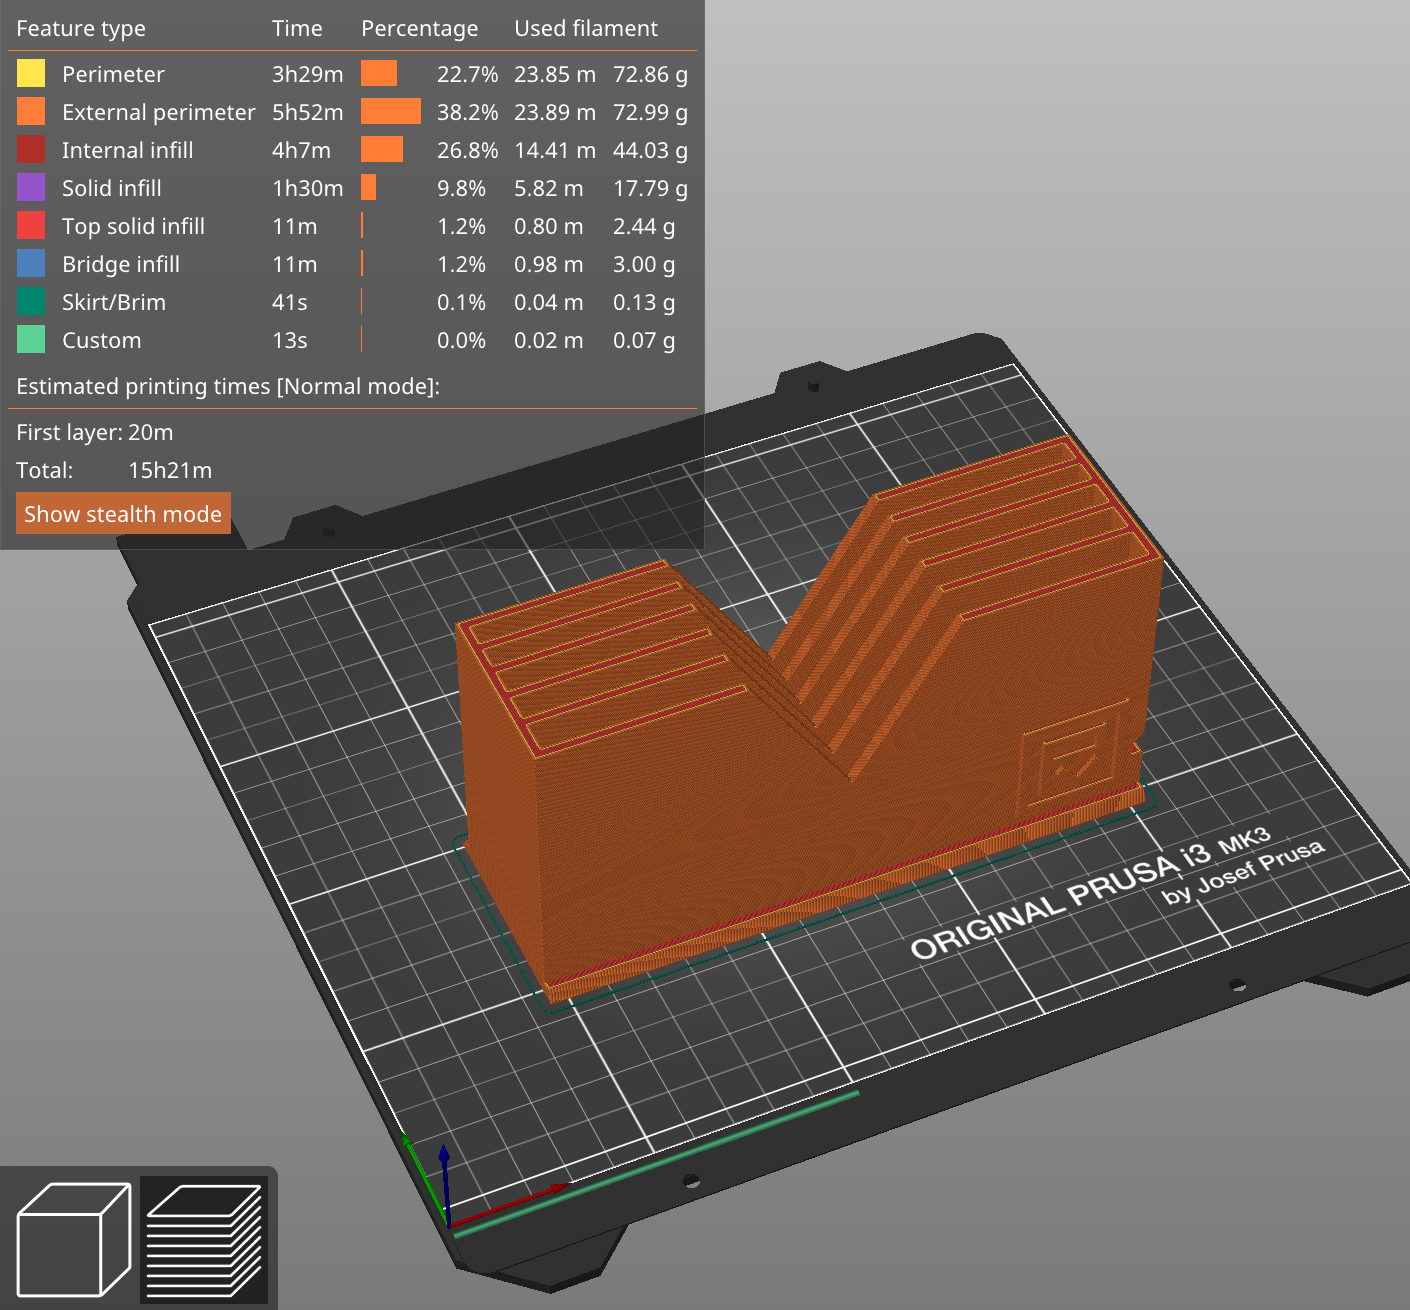This screenshot has height=1310, width=1410.
Task: Toggle Top solid infill red swatch
Action: [31, 225]
